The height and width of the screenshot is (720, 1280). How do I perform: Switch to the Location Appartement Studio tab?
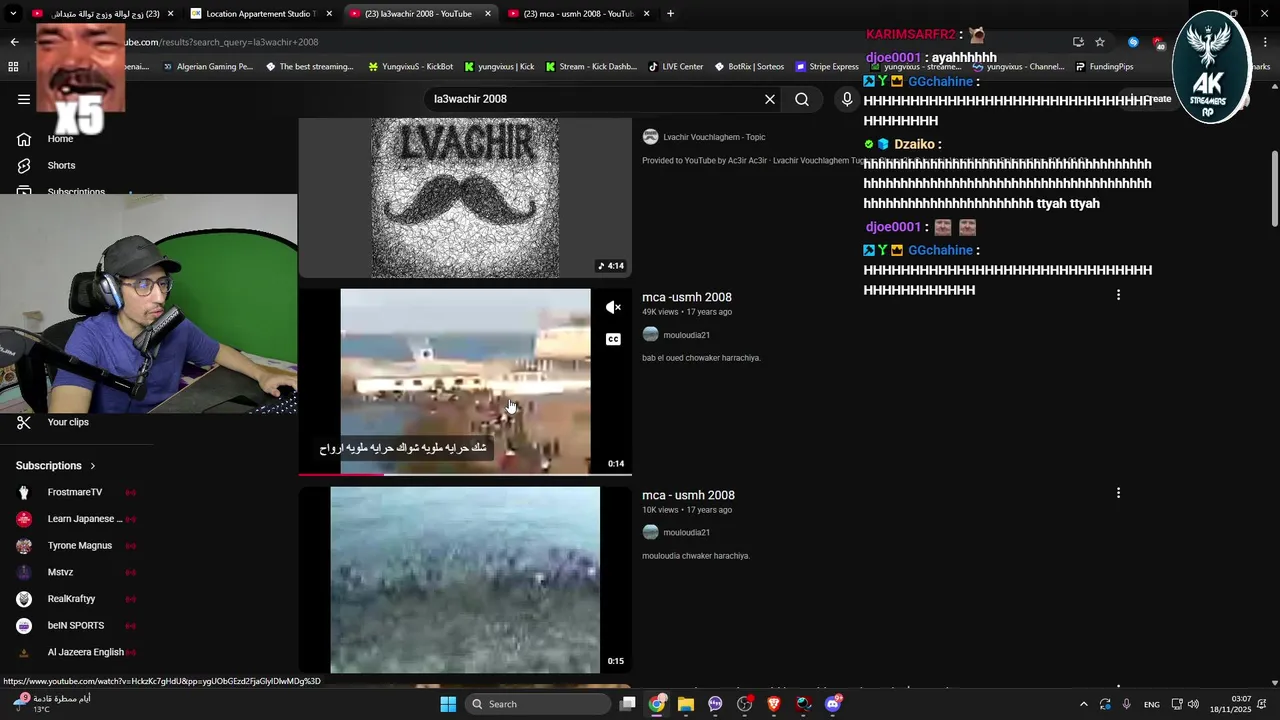[260, 14]
